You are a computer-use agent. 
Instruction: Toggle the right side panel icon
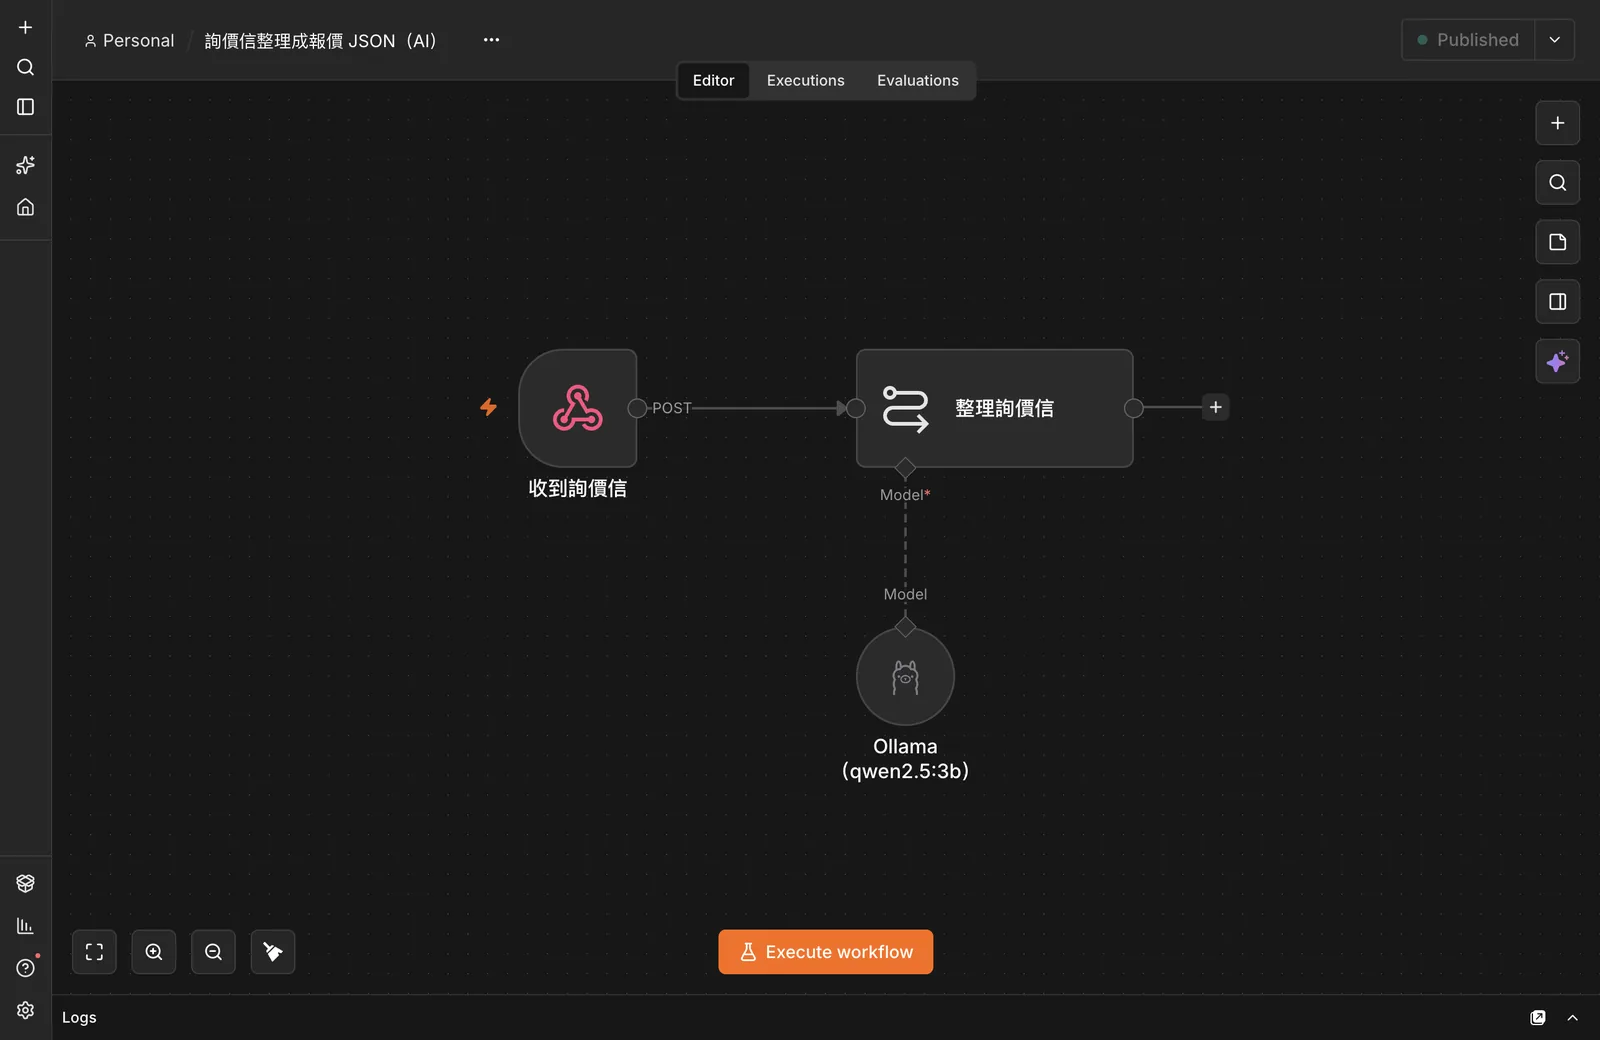point(1557,302)
